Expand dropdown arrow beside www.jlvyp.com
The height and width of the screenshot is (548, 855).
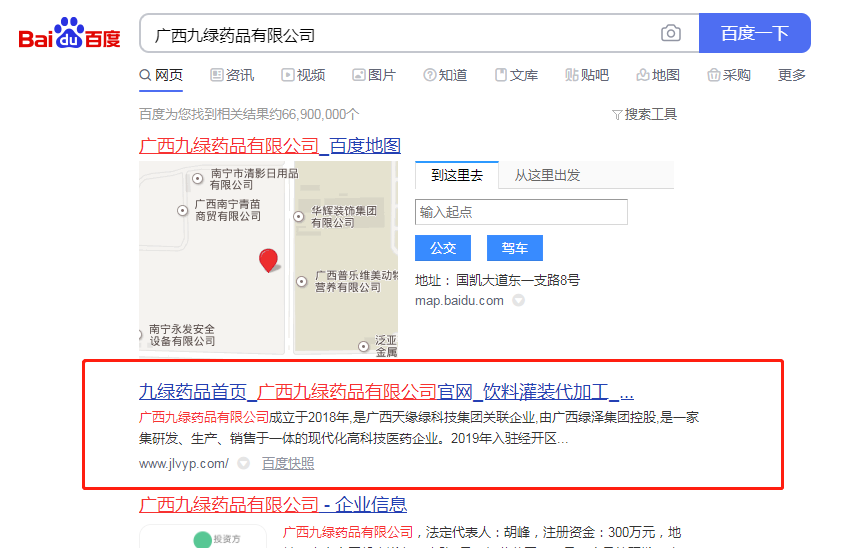[244, 464]
